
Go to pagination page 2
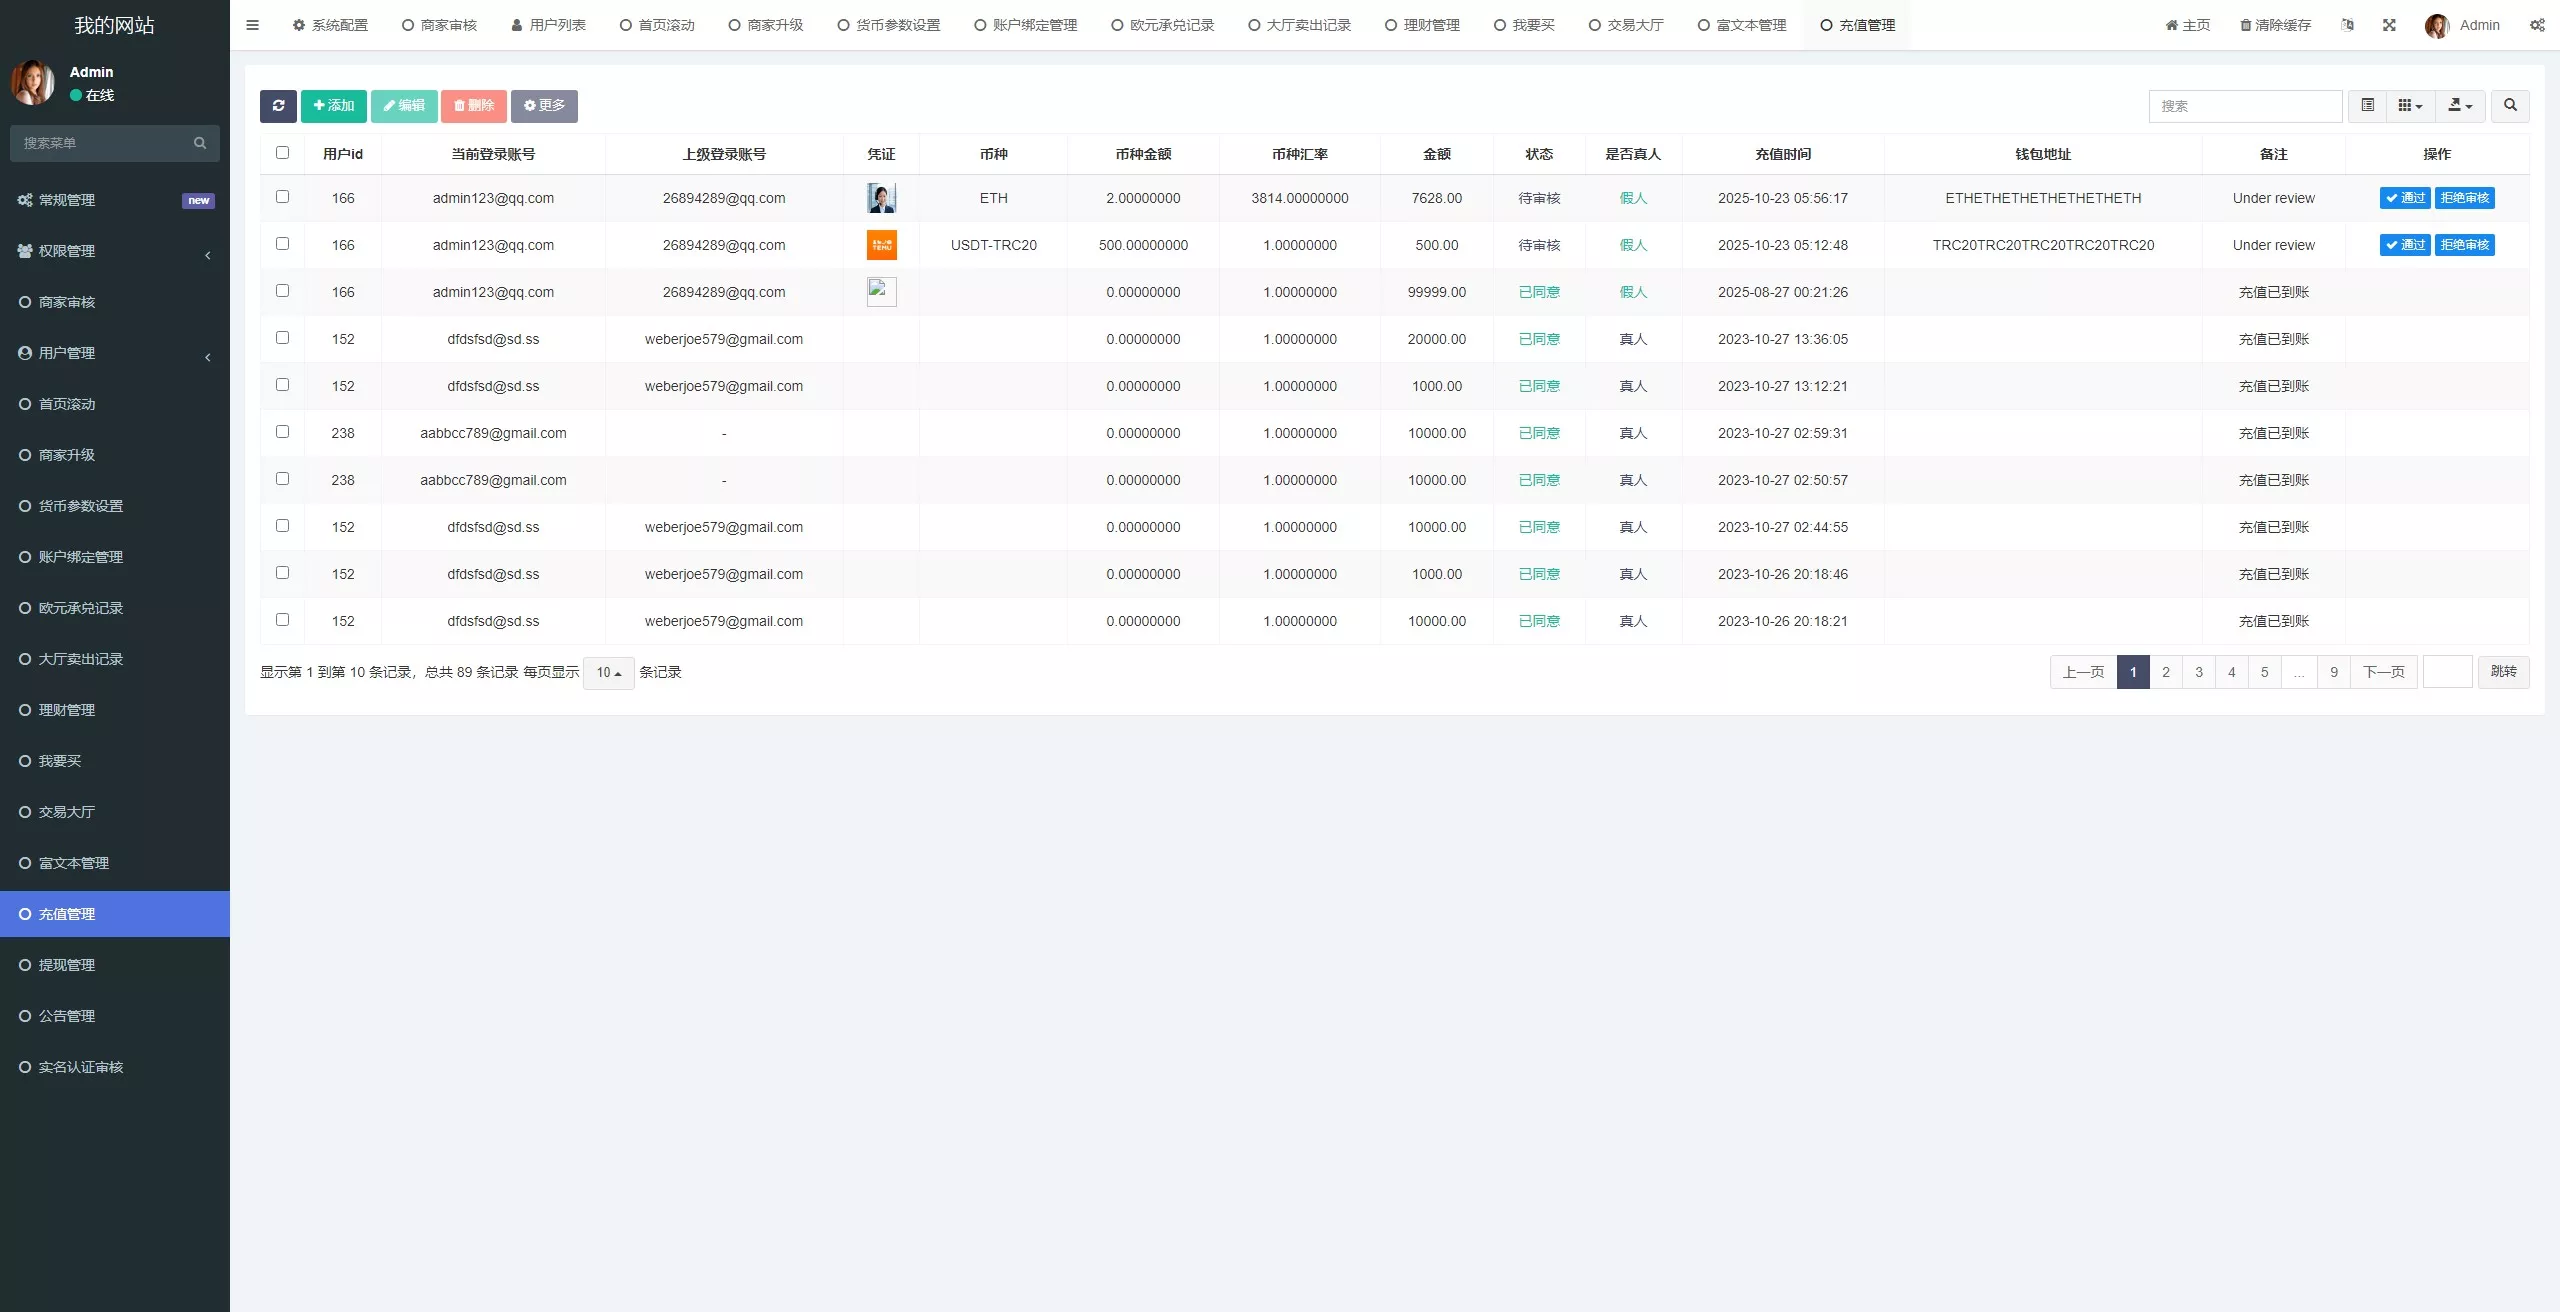(x=2166, y=672)
